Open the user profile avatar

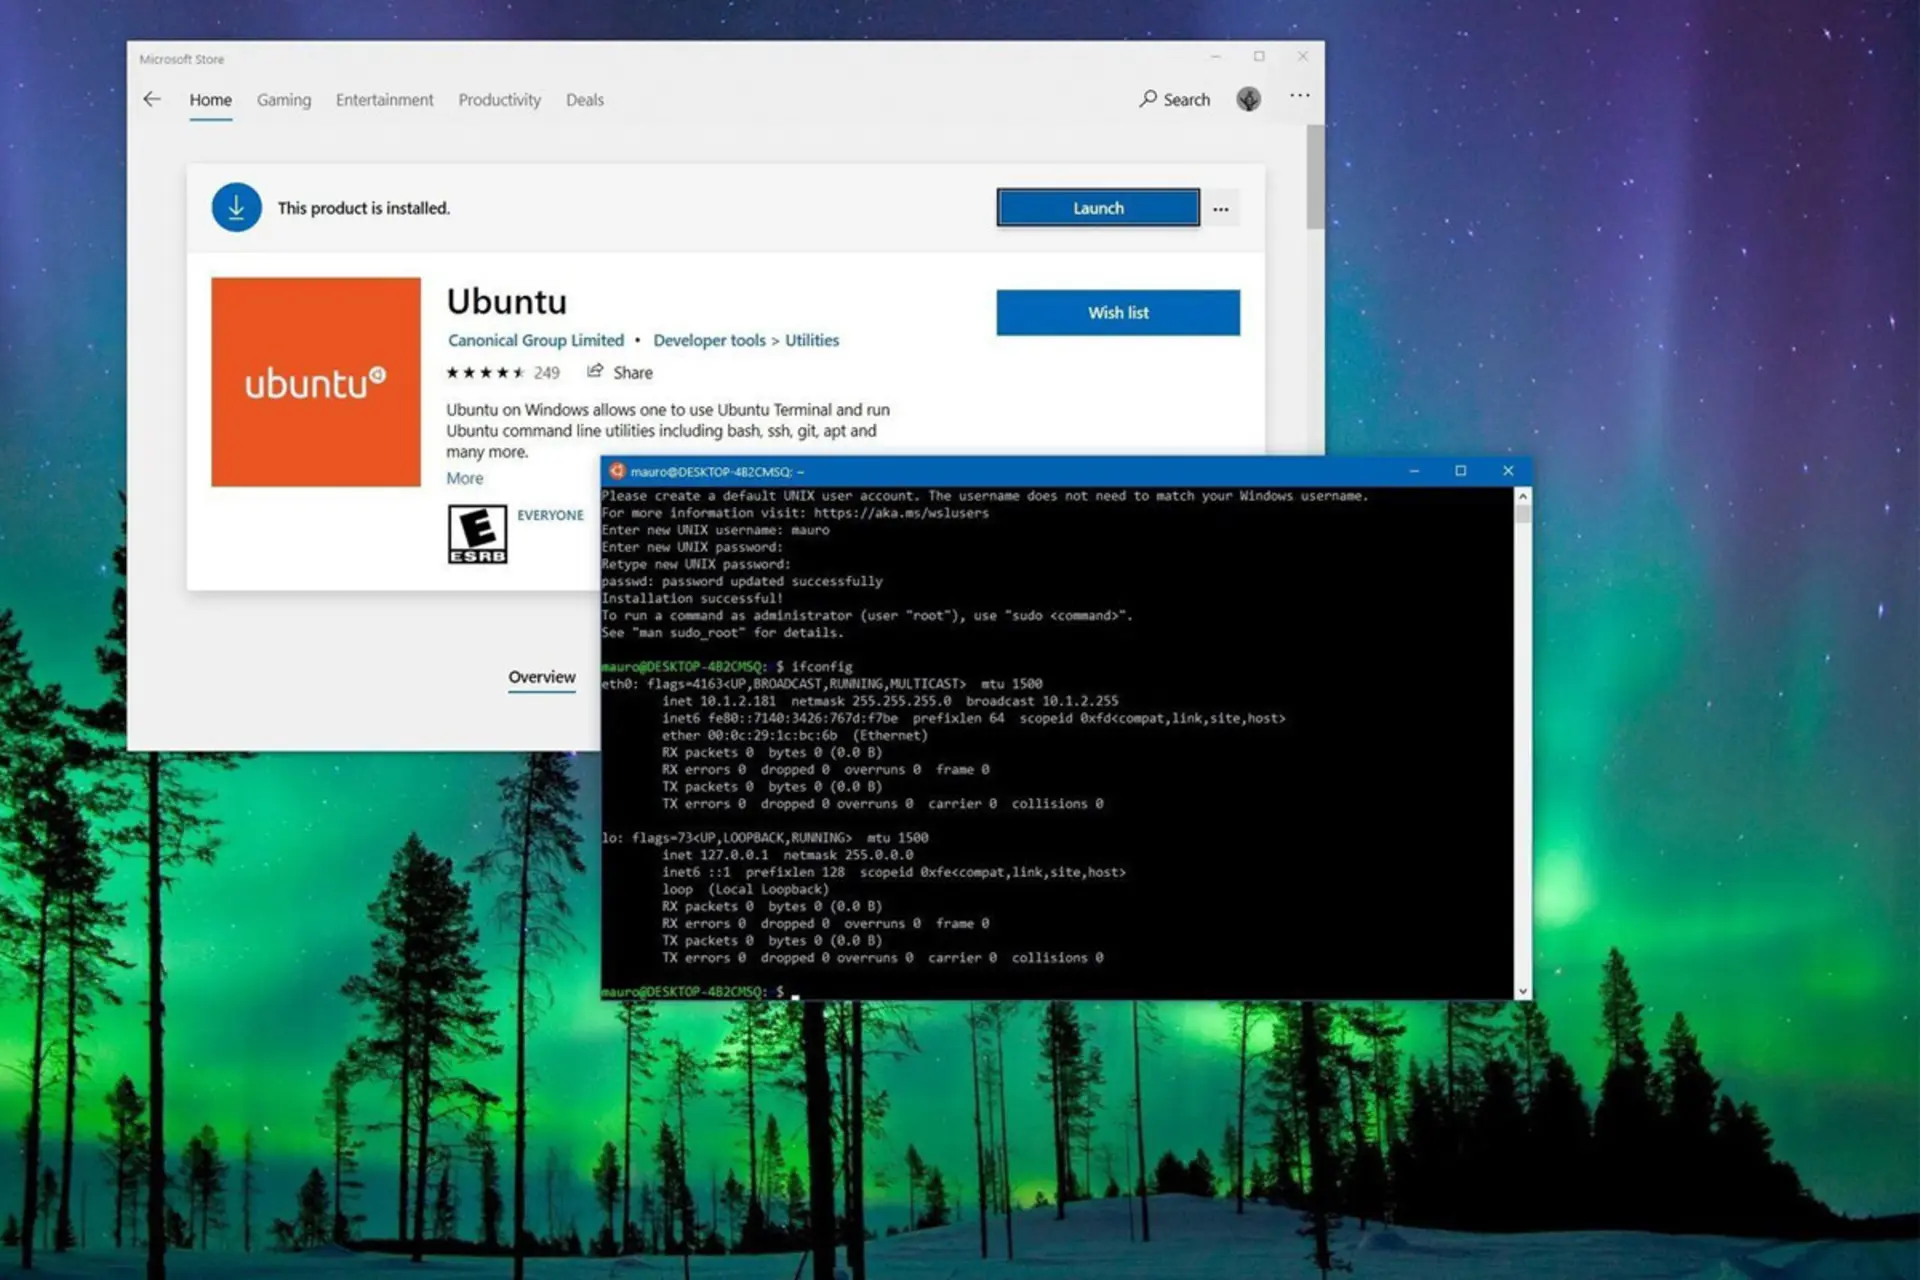click(x=1248, y=99)
